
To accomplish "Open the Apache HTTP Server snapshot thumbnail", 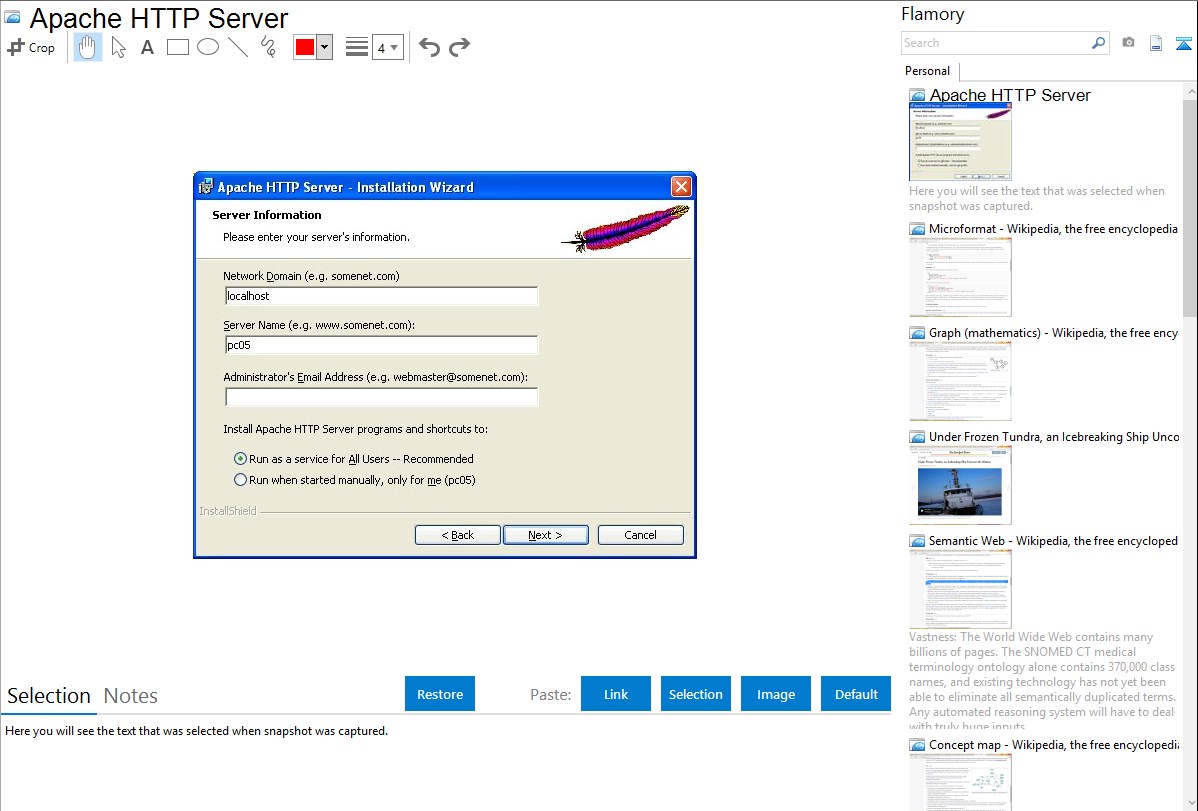I will [960, 143].
